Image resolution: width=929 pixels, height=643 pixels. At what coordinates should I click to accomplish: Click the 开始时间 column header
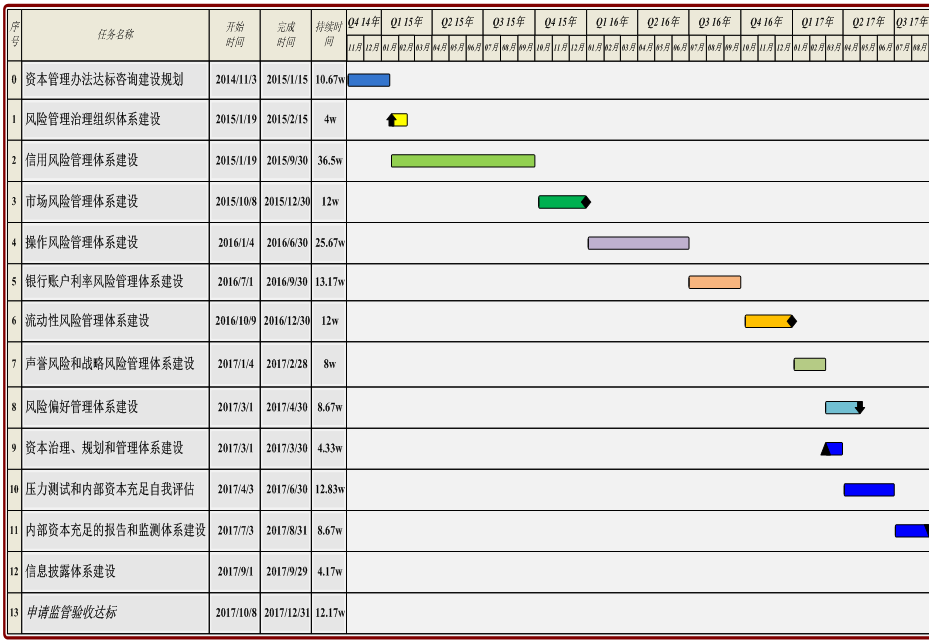(234, 35)
